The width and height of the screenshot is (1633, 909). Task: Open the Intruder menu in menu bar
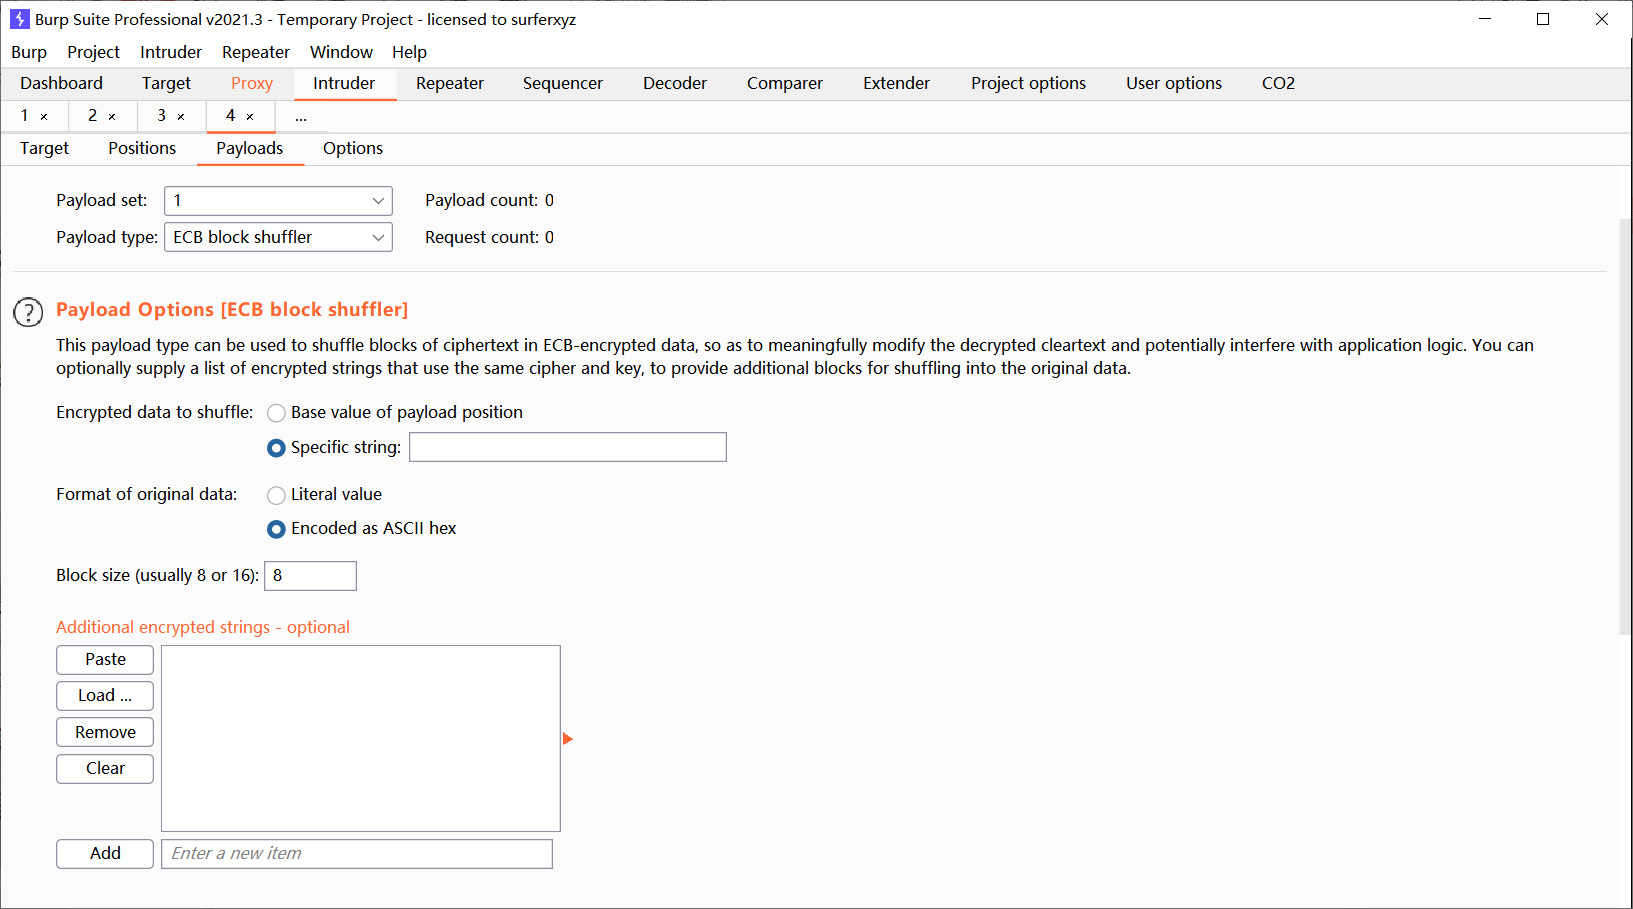click(171, 52)
